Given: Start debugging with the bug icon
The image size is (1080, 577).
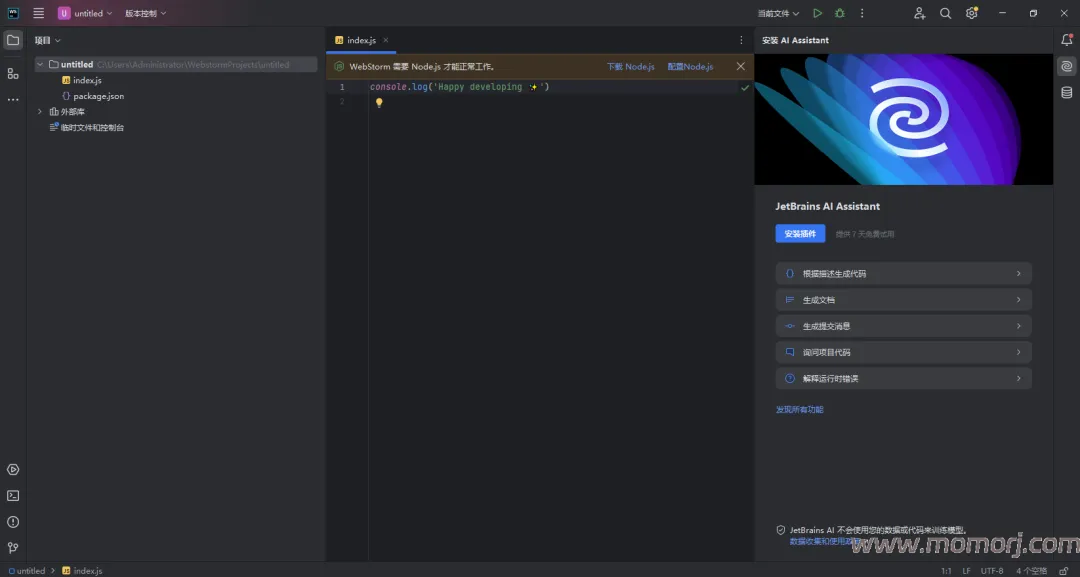Looking at the screenshot, I should tap(840, 13).
